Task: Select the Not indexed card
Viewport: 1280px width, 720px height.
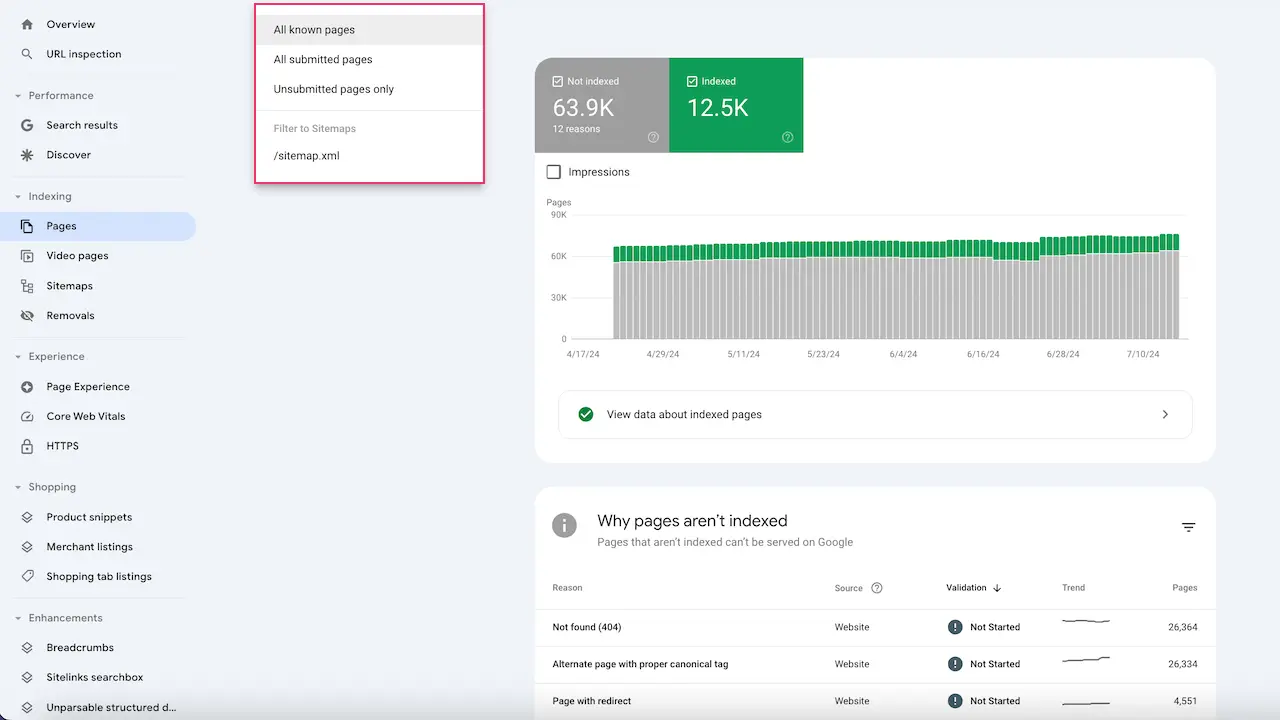Action: (x=602, y=104)
